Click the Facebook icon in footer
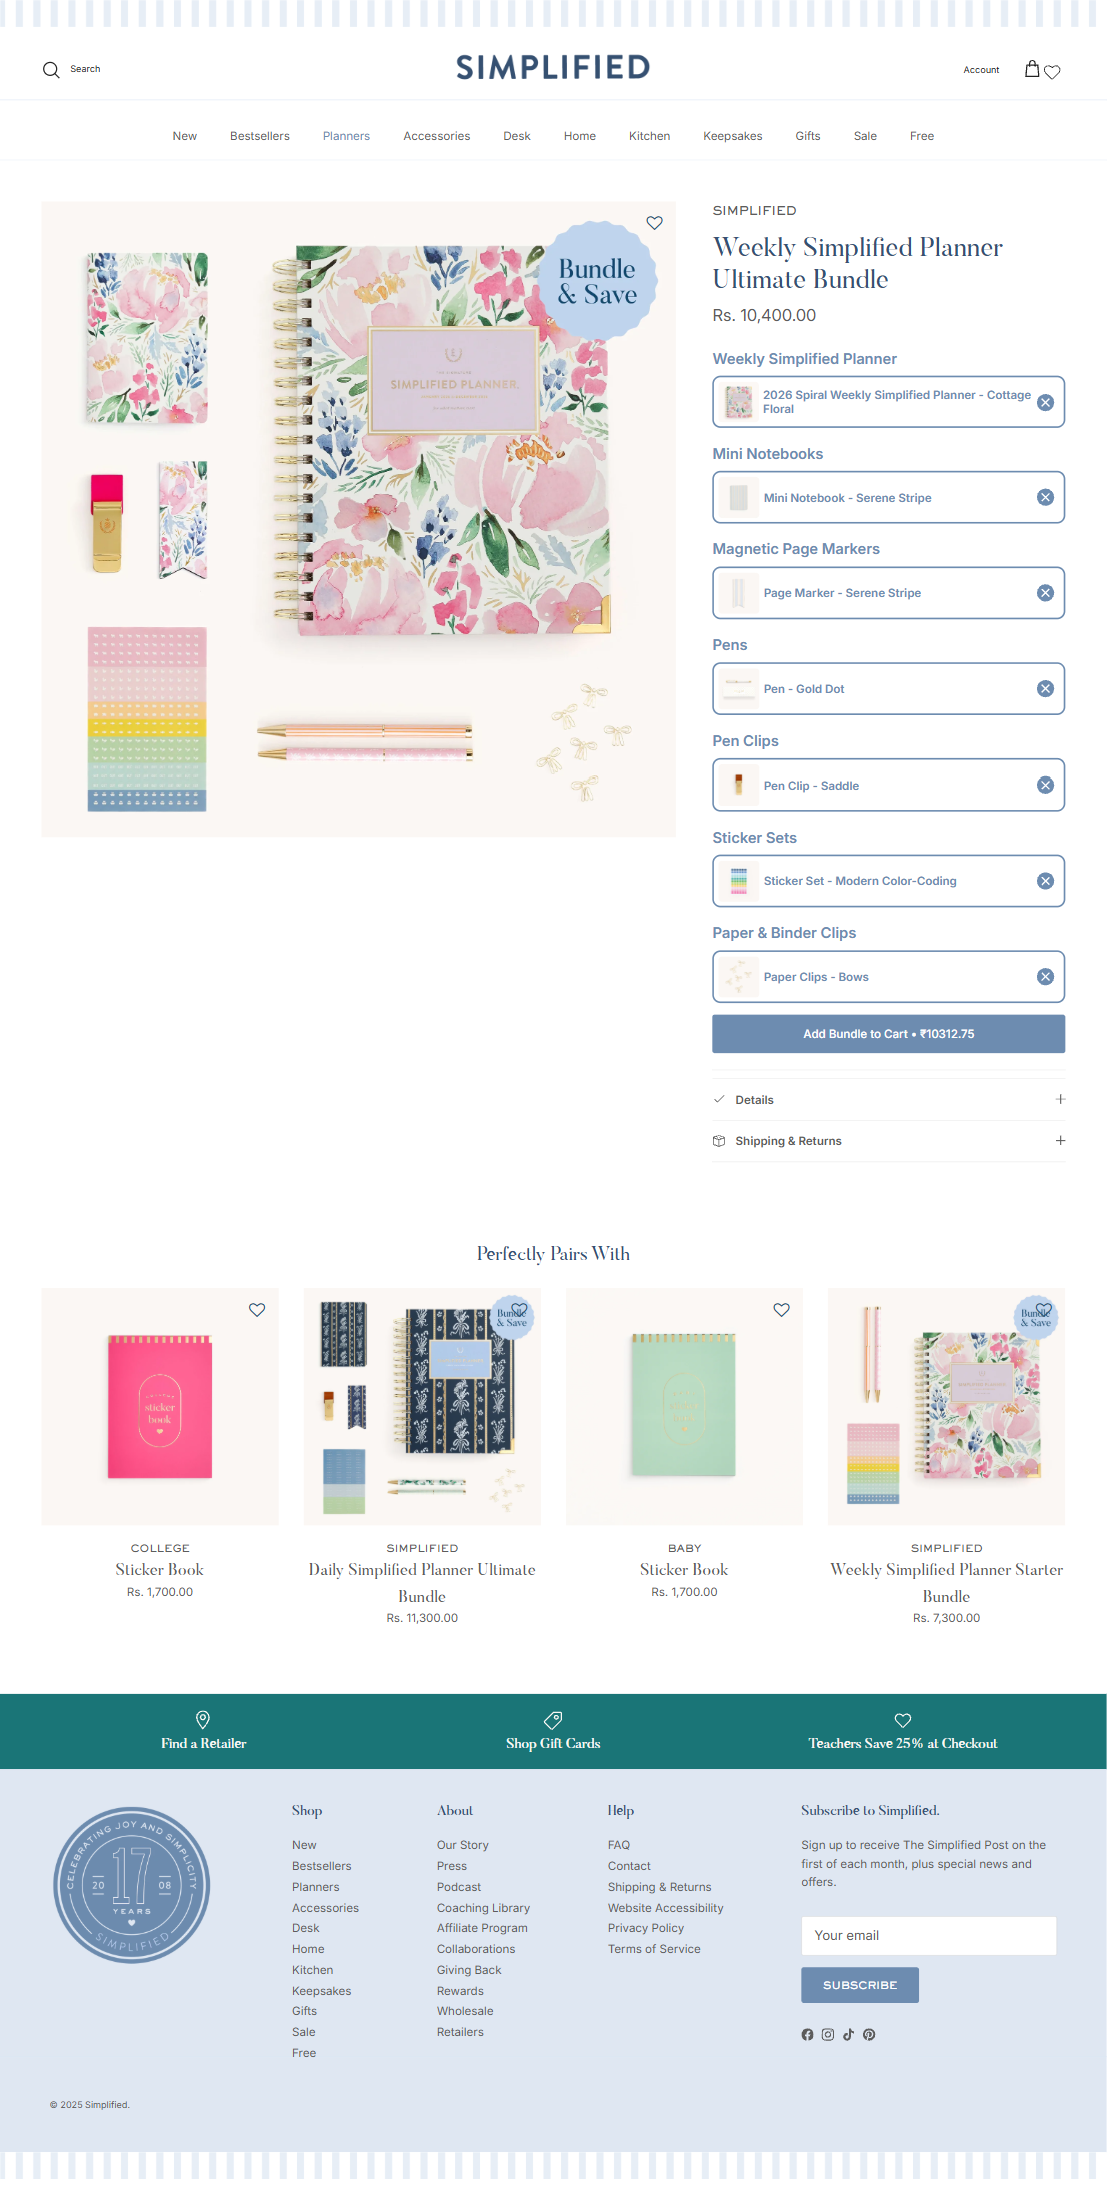Screen dimensions: 1107x2199 [x=807, y=2034]
